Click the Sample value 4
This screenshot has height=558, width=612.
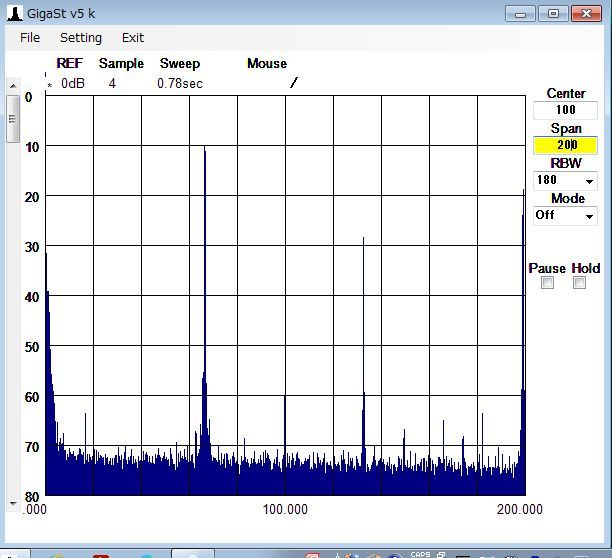(x=112, y=84)
